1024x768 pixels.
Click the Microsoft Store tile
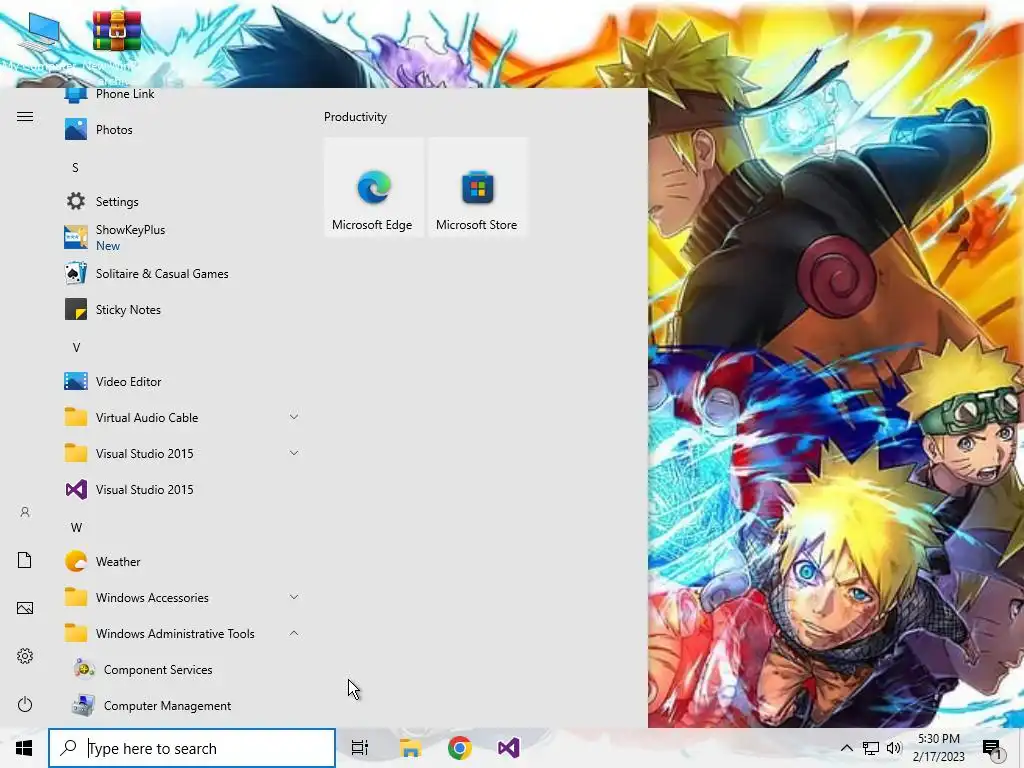click(x=477, y=187)
